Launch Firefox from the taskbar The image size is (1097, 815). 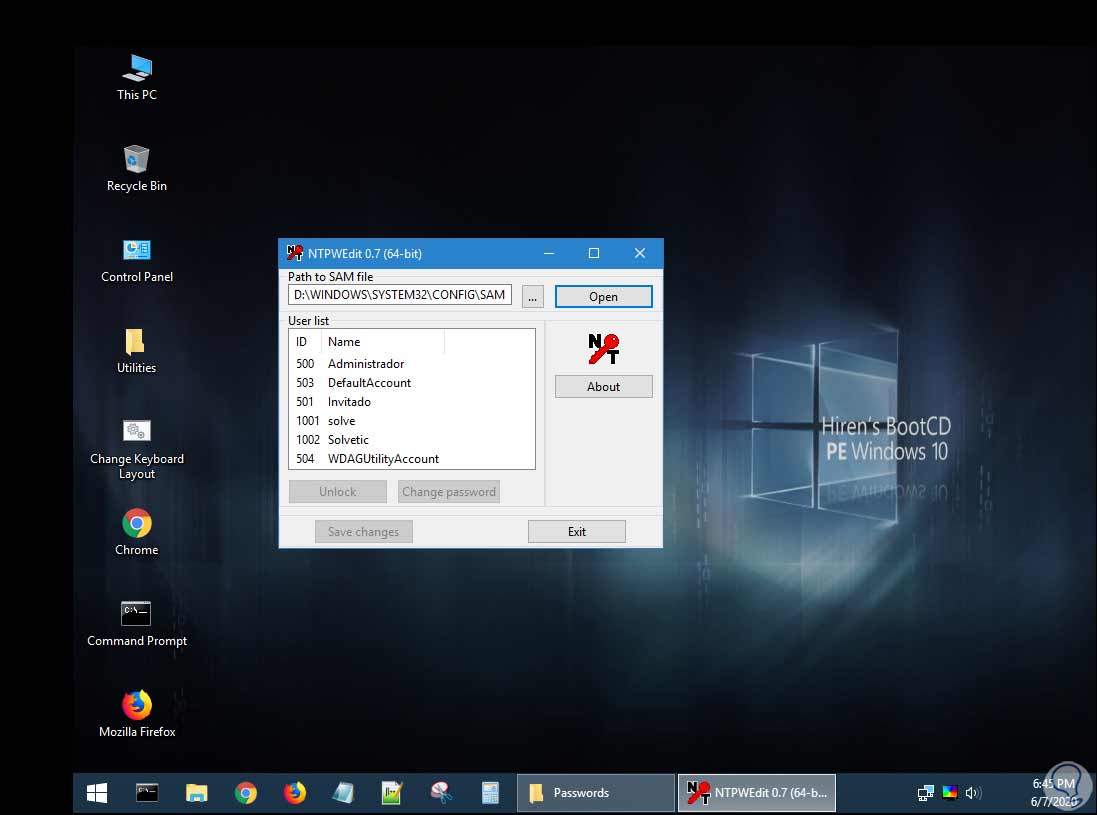(x=295, y=793)
